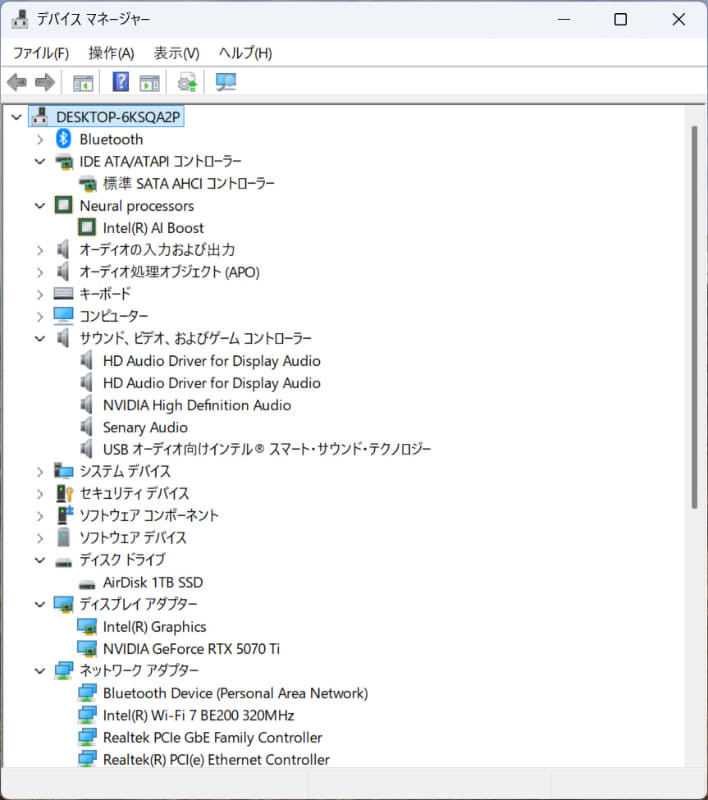Maximize the Device Manager window
Viewport: 708px width, 800px height.
620,19
